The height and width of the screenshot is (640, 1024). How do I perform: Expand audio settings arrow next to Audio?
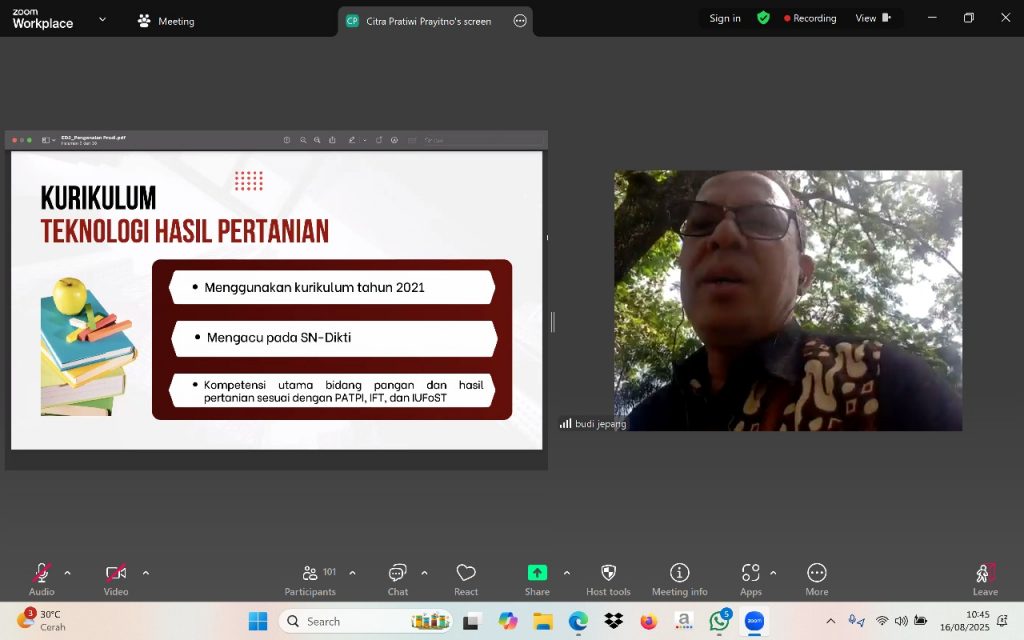tap(67, 573)
